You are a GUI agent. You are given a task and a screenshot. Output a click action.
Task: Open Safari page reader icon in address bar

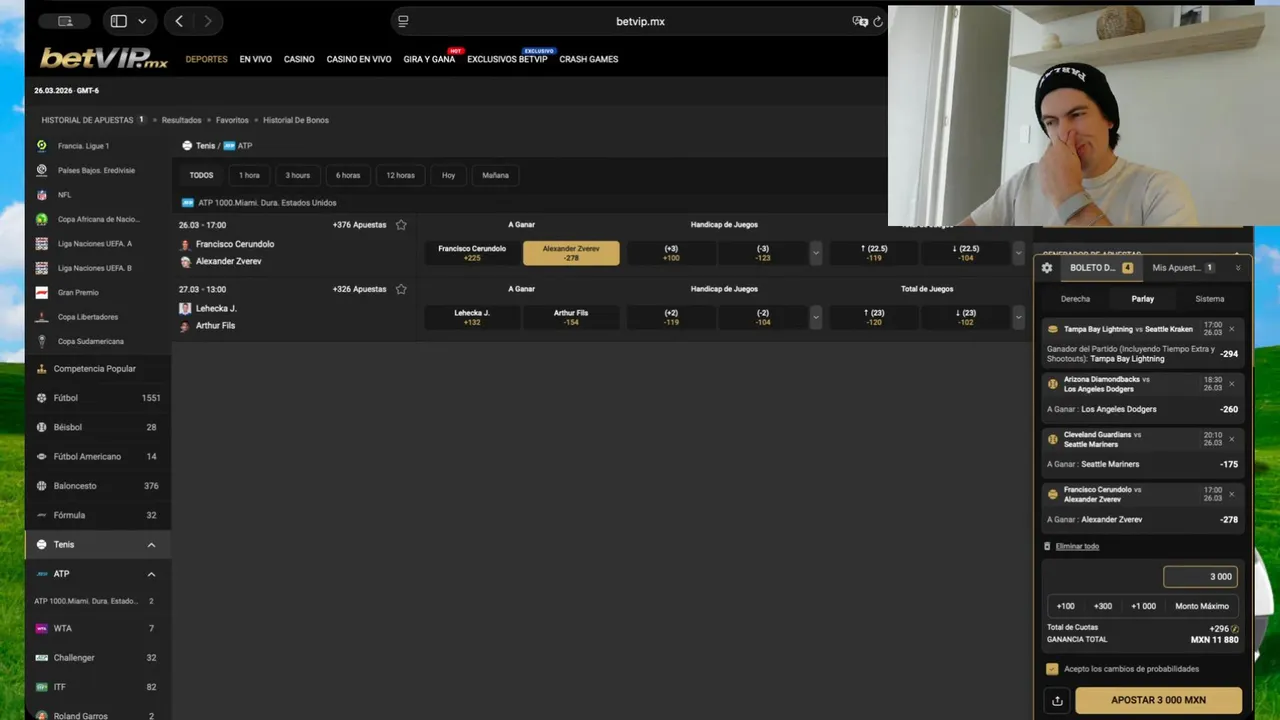click(x=403, y=21)
